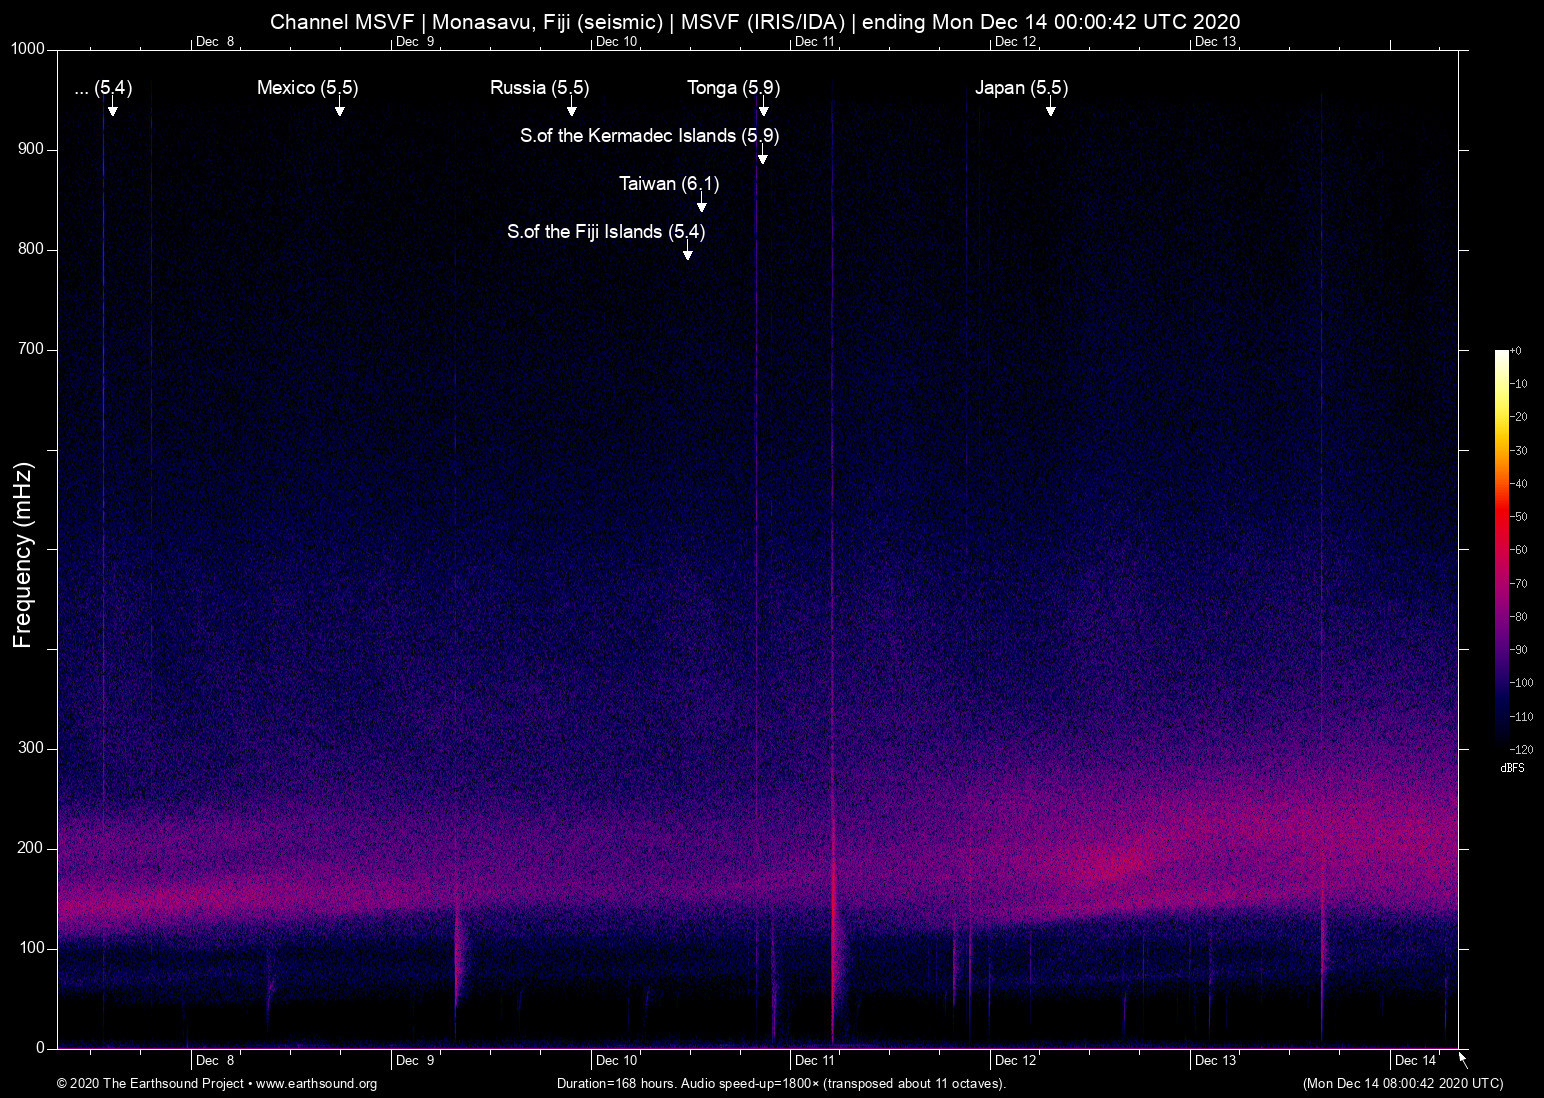Click the S.of the Fiji Islands arrow

[x=688, y=256]
